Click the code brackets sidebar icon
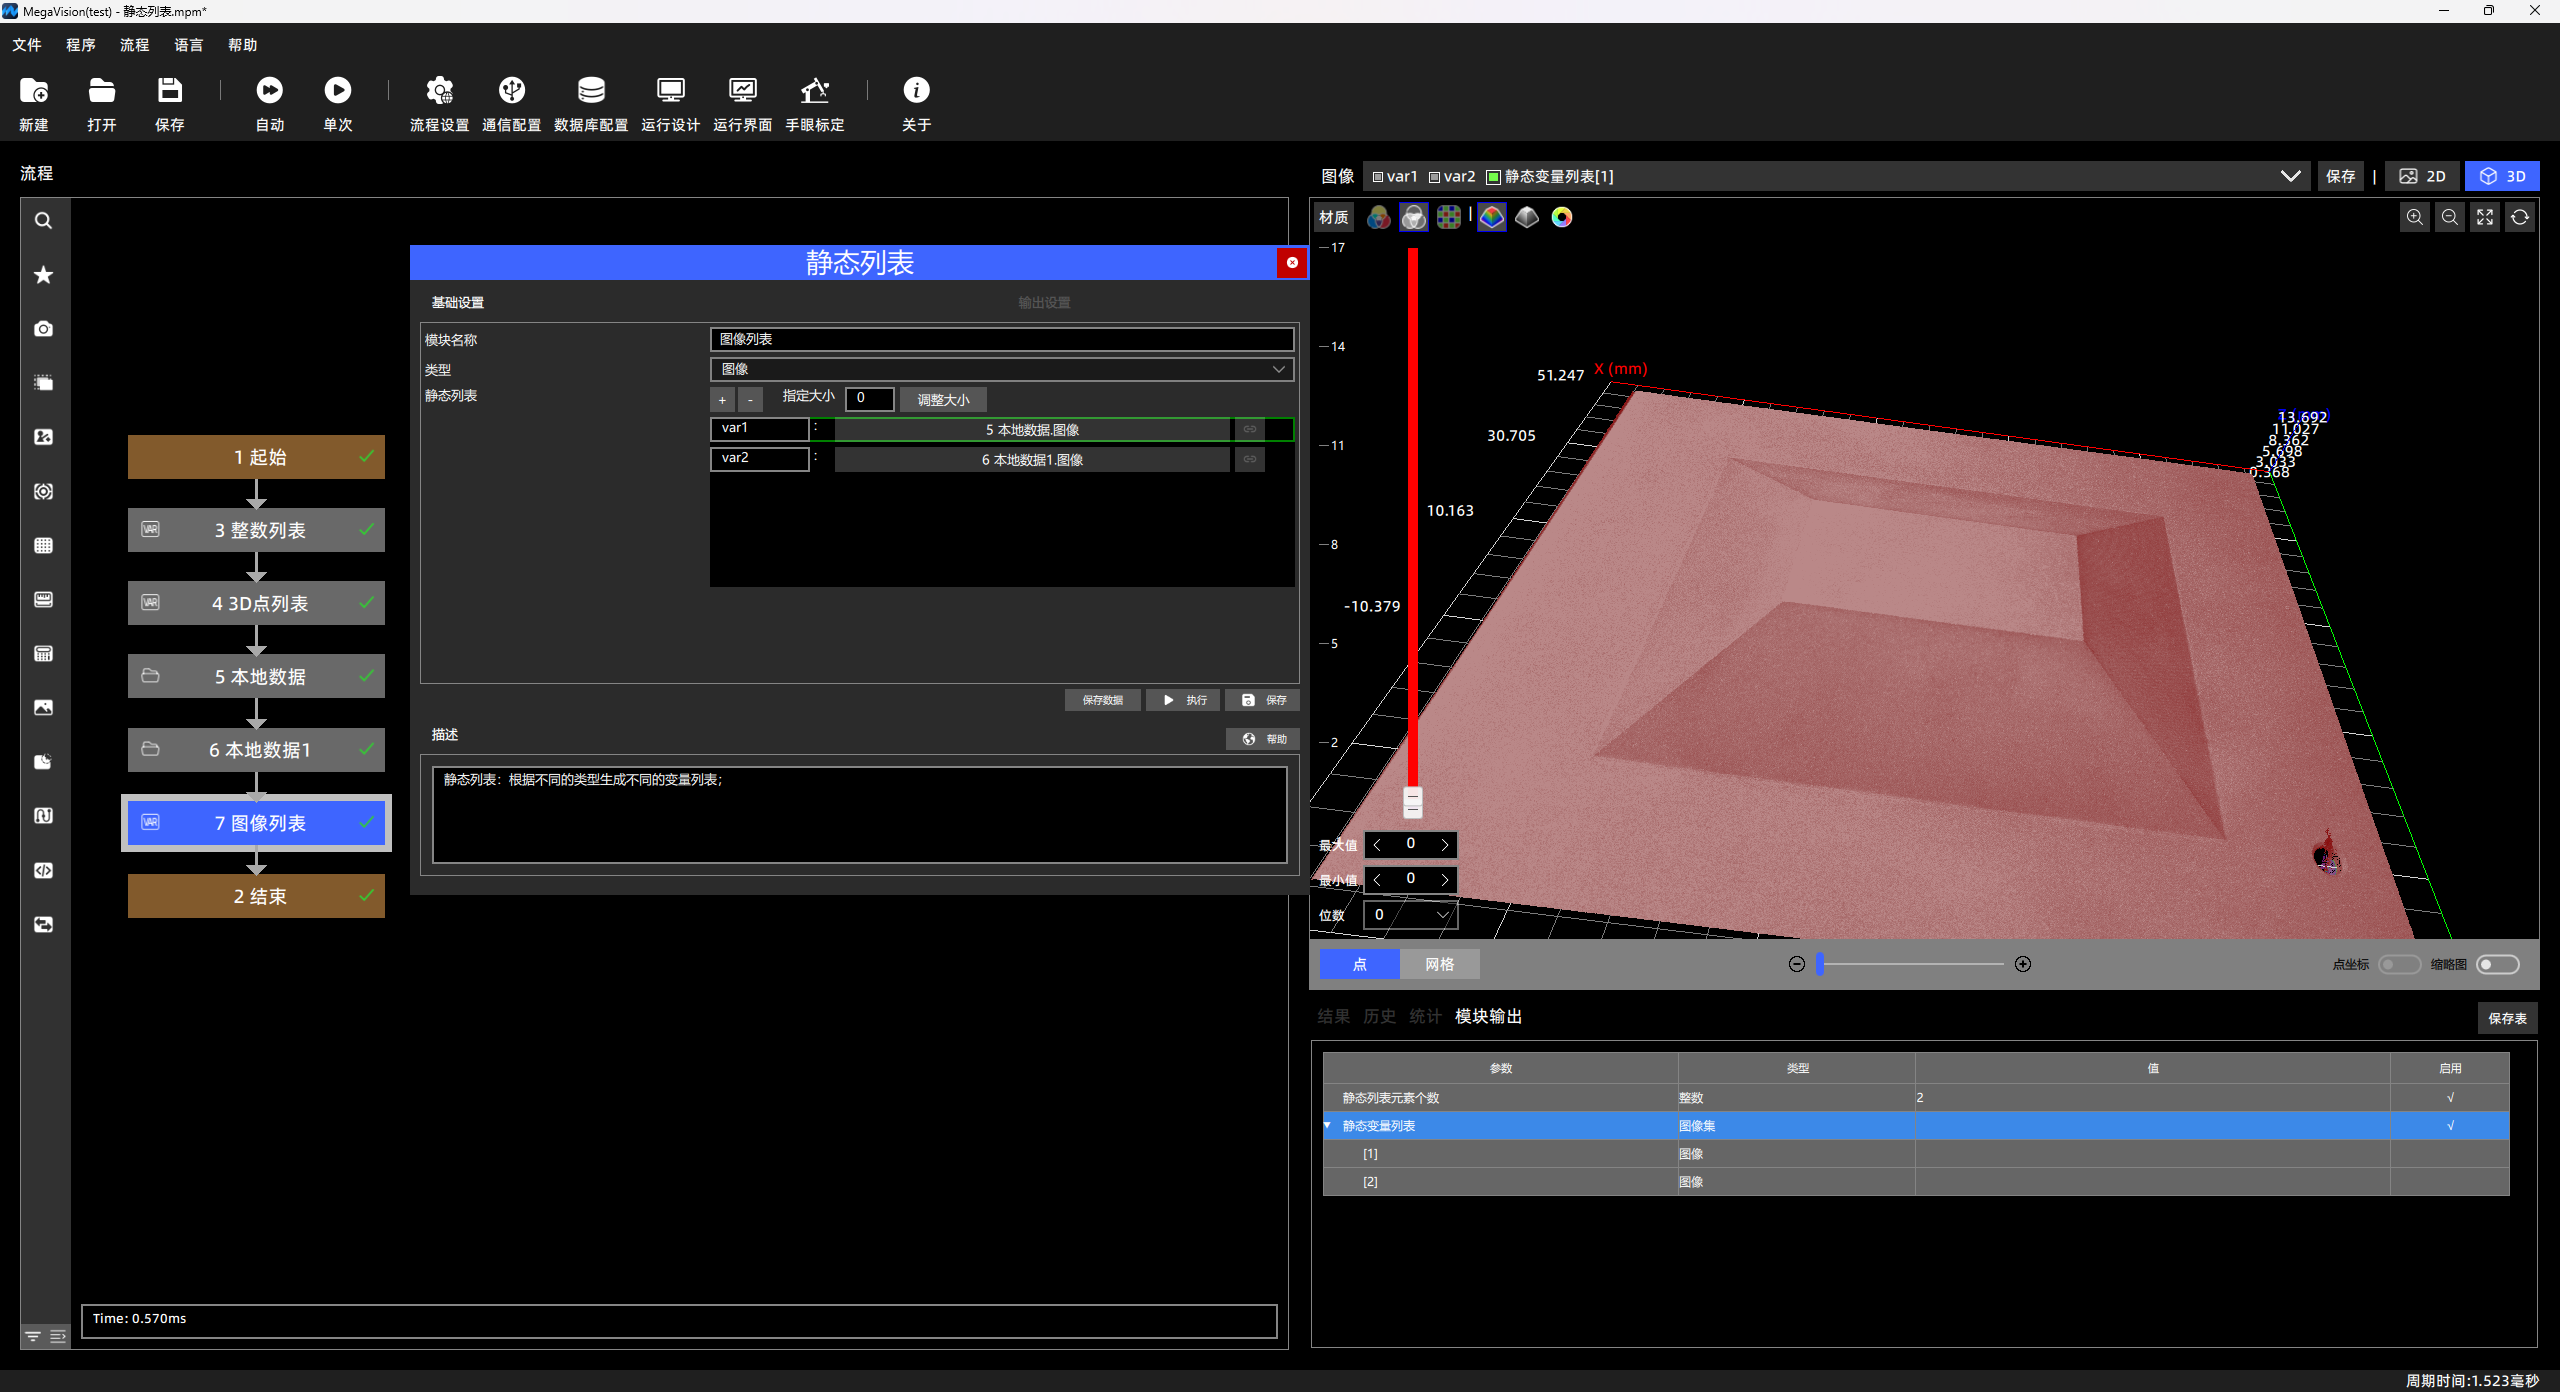This screenshot has width=2560, height=1392. (x=44, y=871)
